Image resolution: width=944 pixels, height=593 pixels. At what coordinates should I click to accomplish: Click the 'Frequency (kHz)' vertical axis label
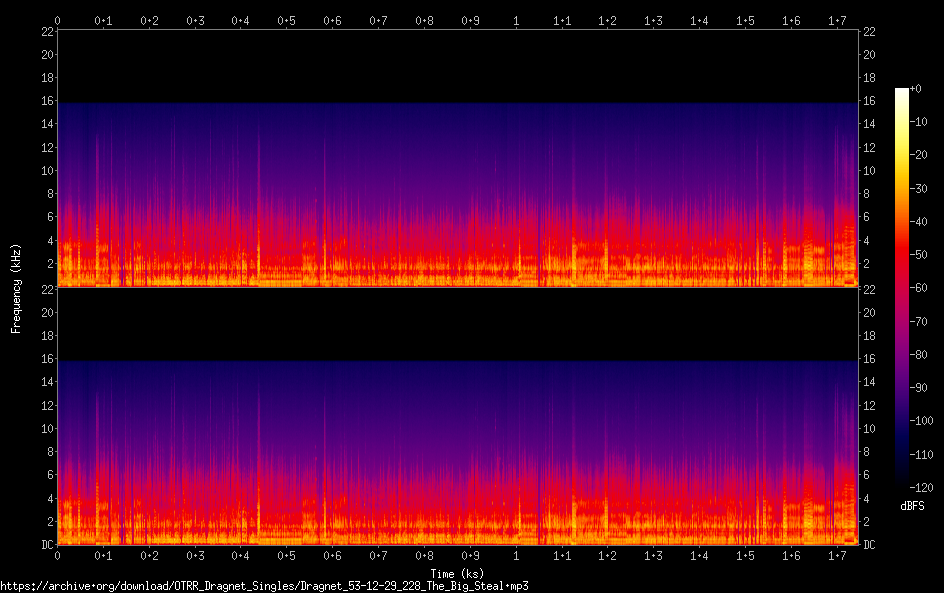point(16,287)
